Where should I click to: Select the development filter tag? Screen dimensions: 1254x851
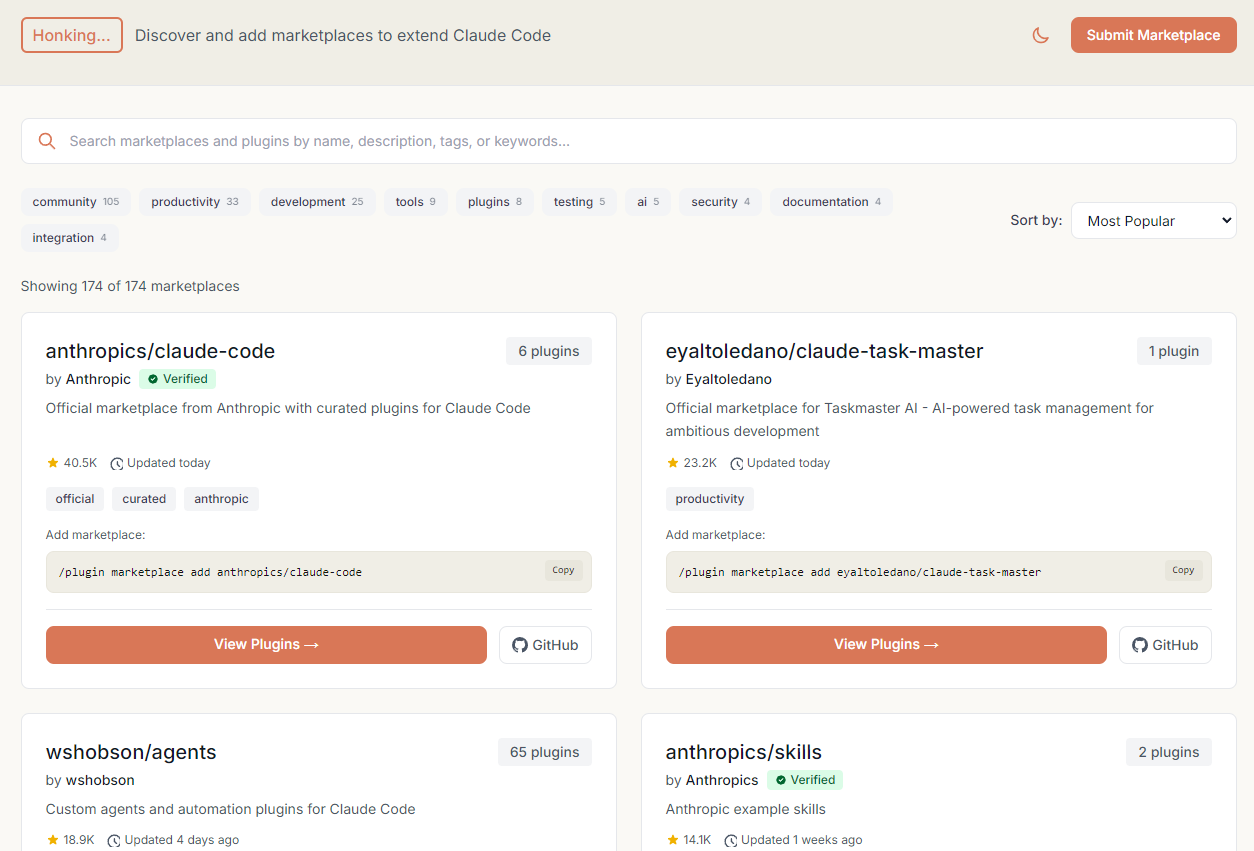click(317, 202)
